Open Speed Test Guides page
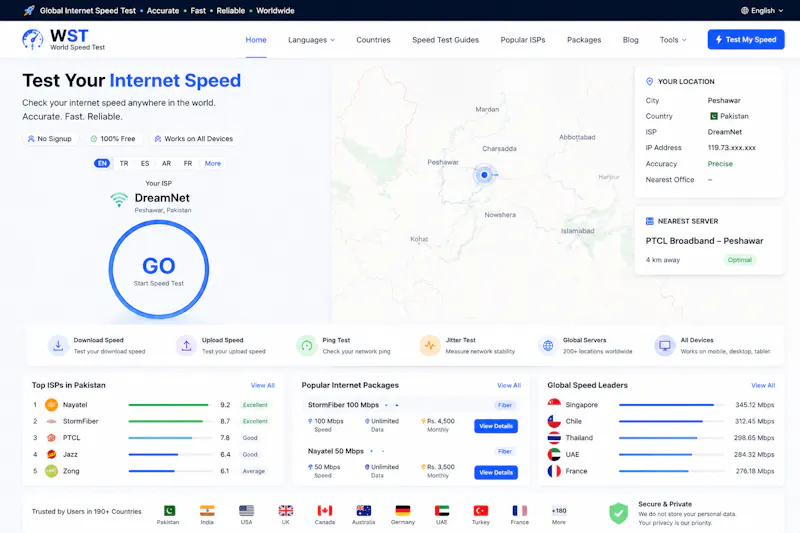This screenshot has width=800, height=533. (x=445, y=40)
